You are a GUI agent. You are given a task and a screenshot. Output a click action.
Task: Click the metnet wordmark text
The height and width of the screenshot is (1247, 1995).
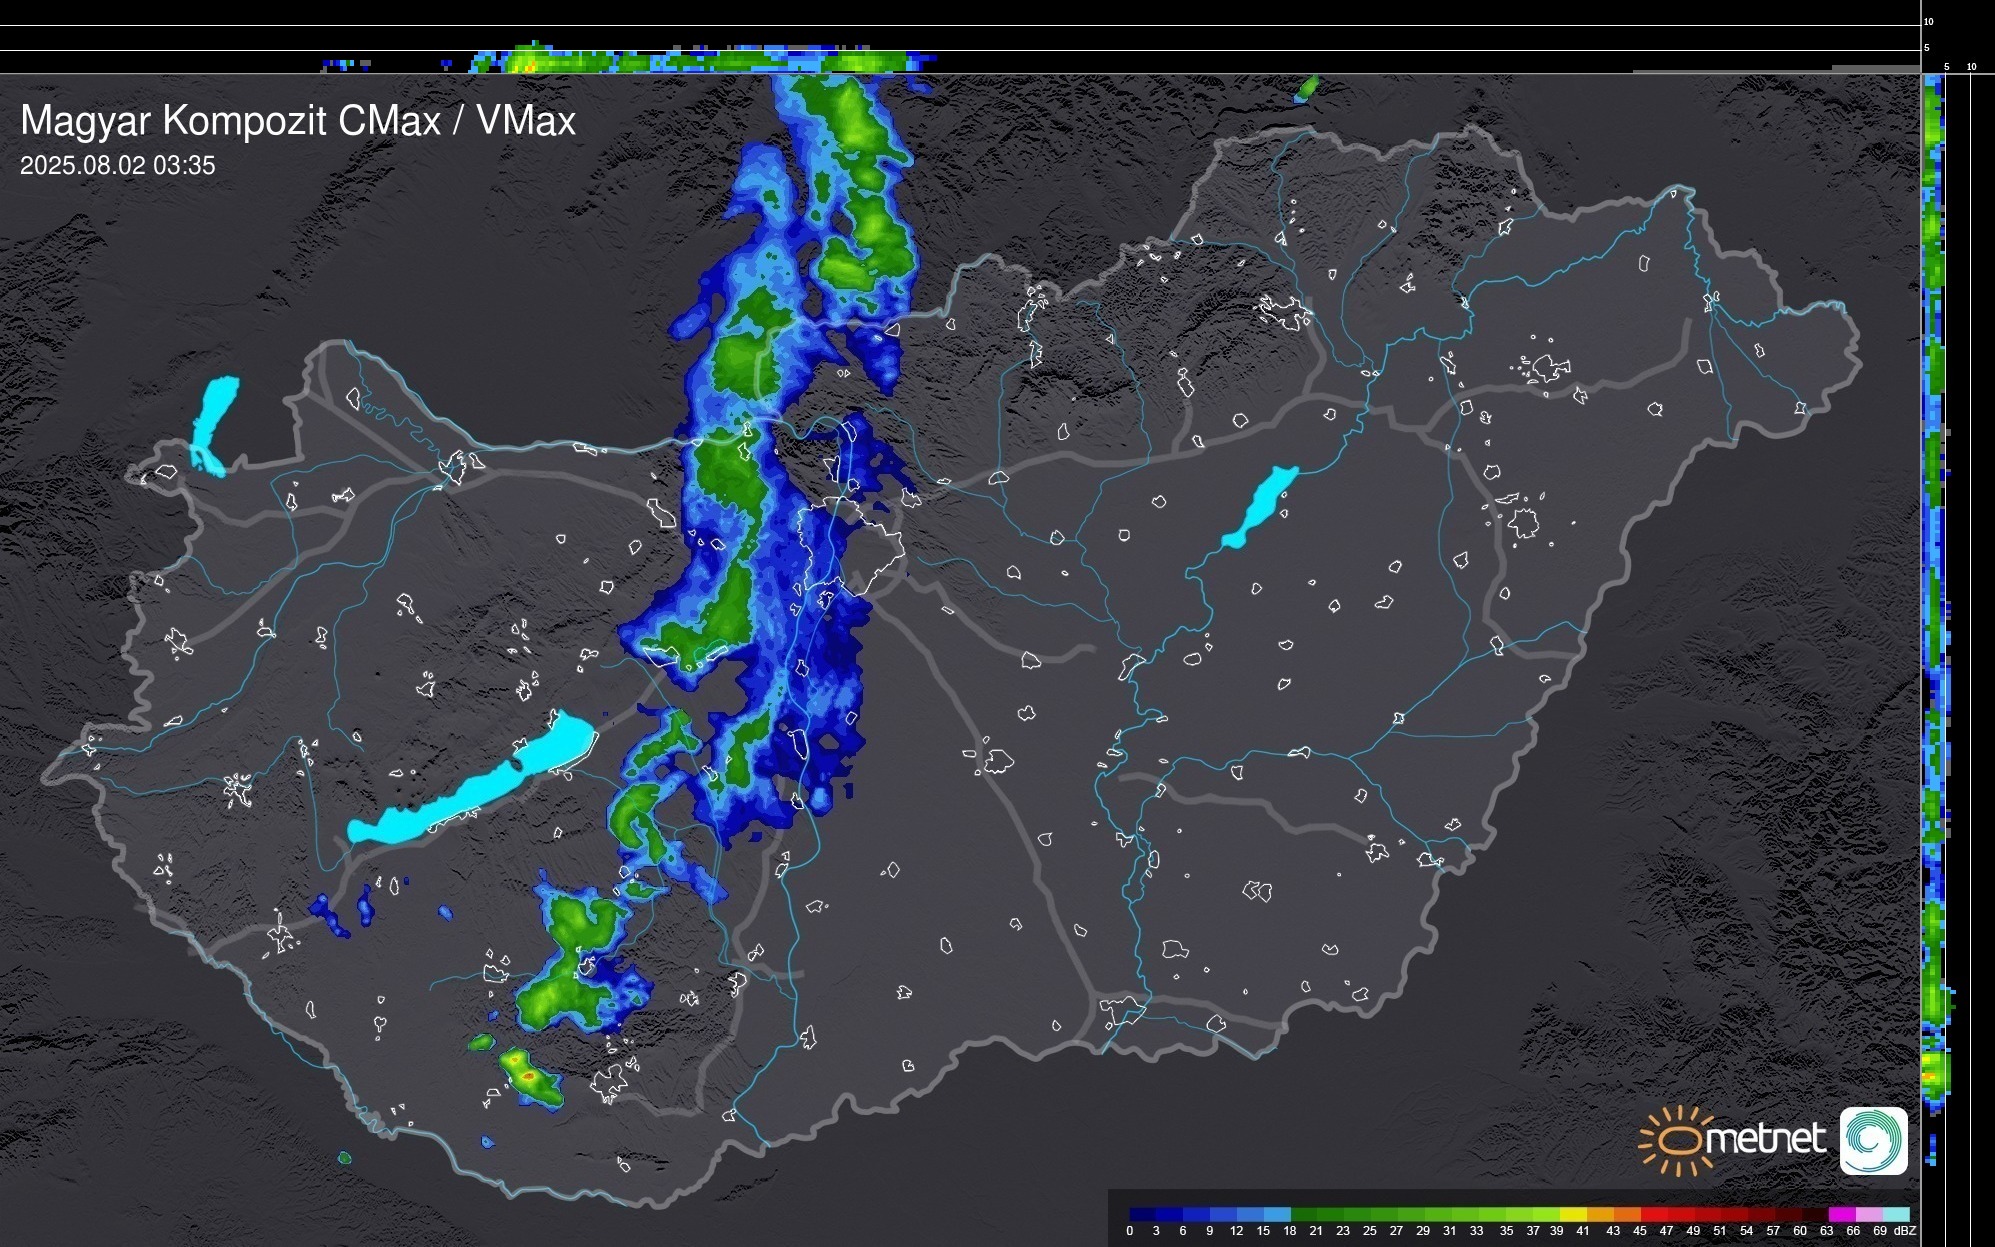pos(1764,1139)
